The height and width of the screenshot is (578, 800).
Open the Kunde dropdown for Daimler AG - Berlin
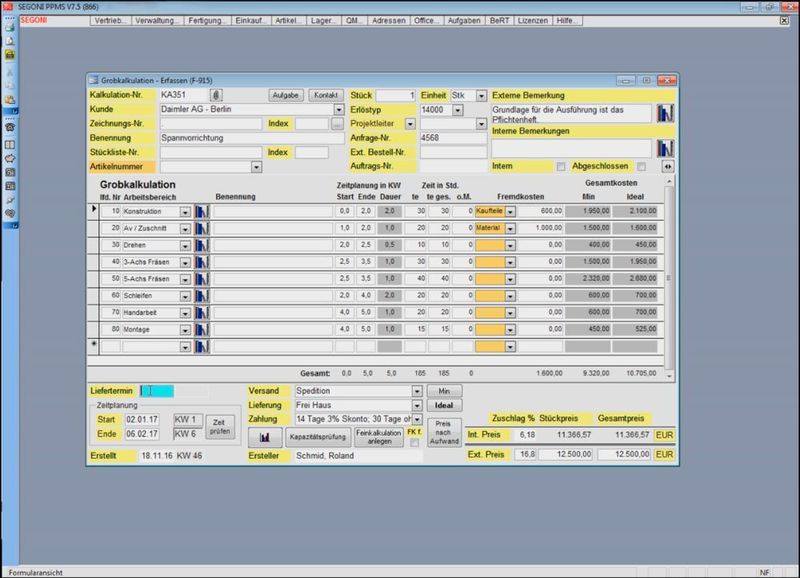[339, 110]
